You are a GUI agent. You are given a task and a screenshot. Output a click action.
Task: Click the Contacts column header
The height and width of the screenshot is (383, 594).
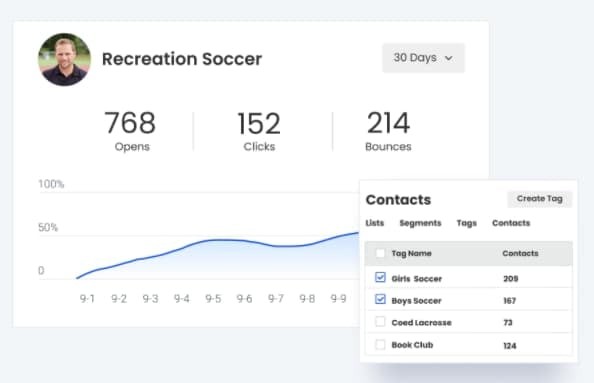(x=520, y=253)
